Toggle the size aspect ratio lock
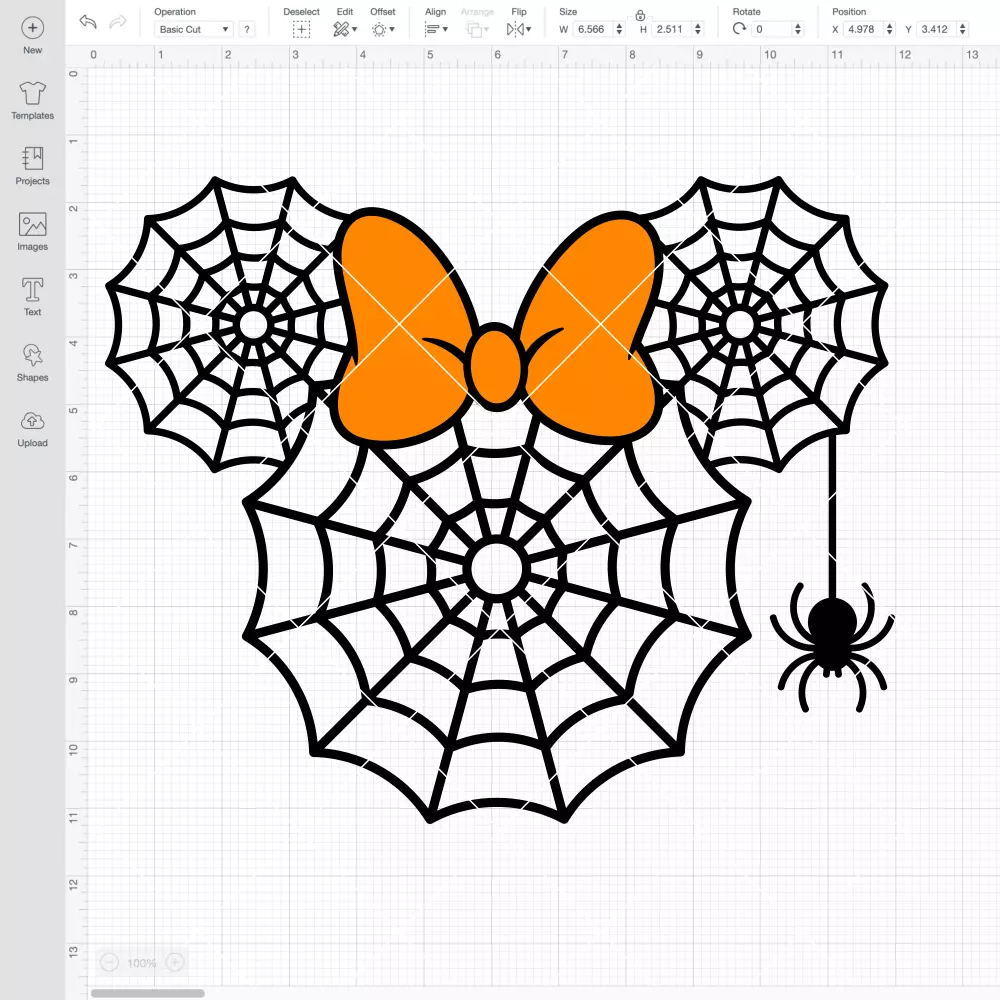Viewport: 1000px width, 1000px height. coord(640,15)
